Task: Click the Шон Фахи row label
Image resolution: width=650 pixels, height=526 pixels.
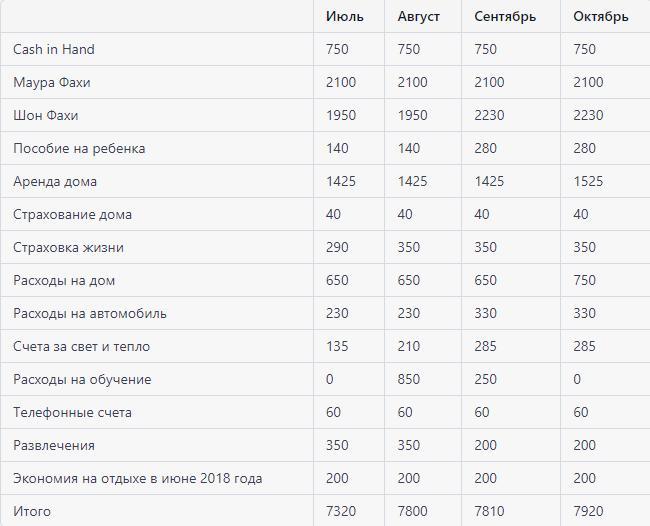Action: (x=46, y=115)
